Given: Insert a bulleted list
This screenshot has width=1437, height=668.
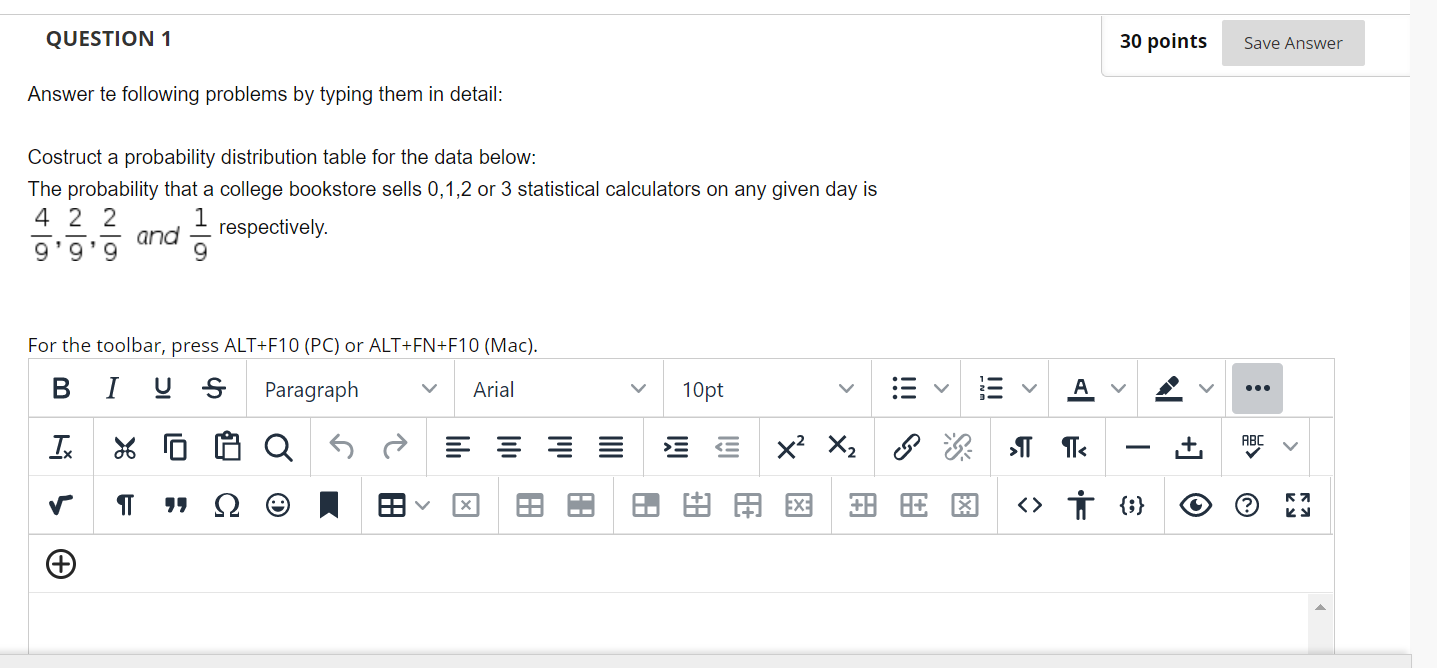Looking at the screenshot, I should (903, 389).
